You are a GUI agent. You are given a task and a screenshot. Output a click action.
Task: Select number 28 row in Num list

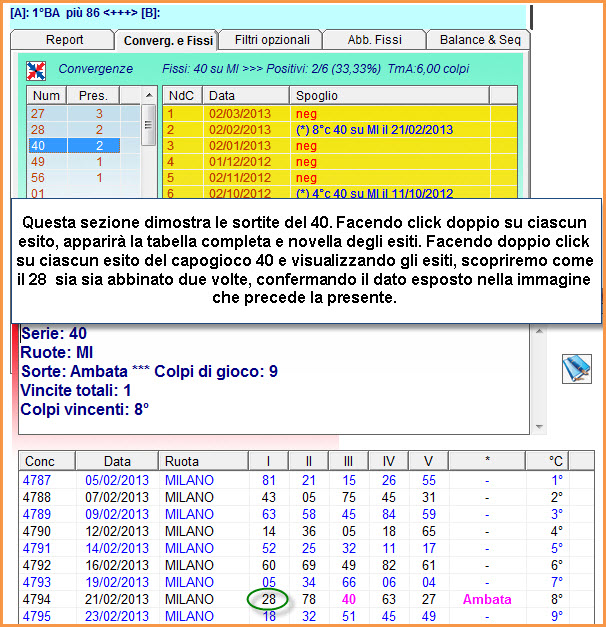pos(83,130)
